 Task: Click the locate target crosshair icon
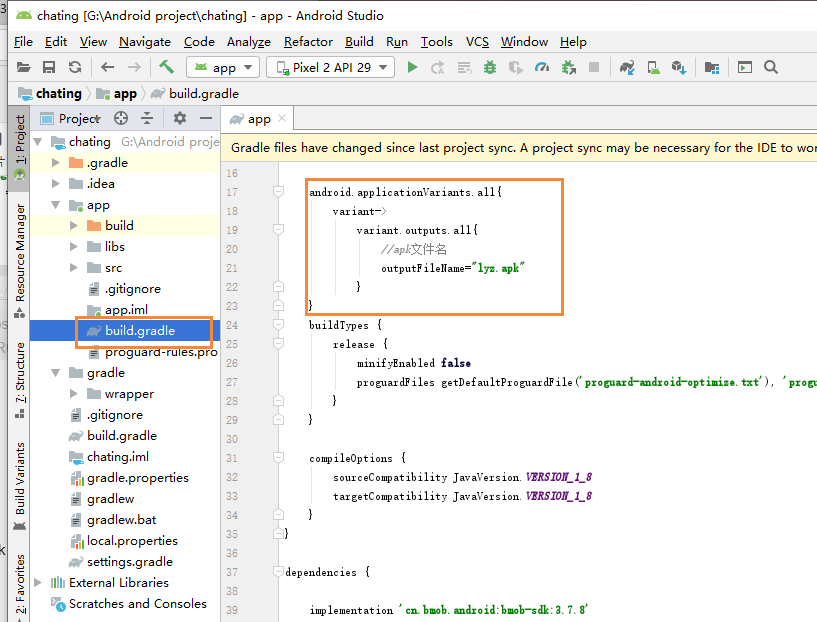coord(121,118)
